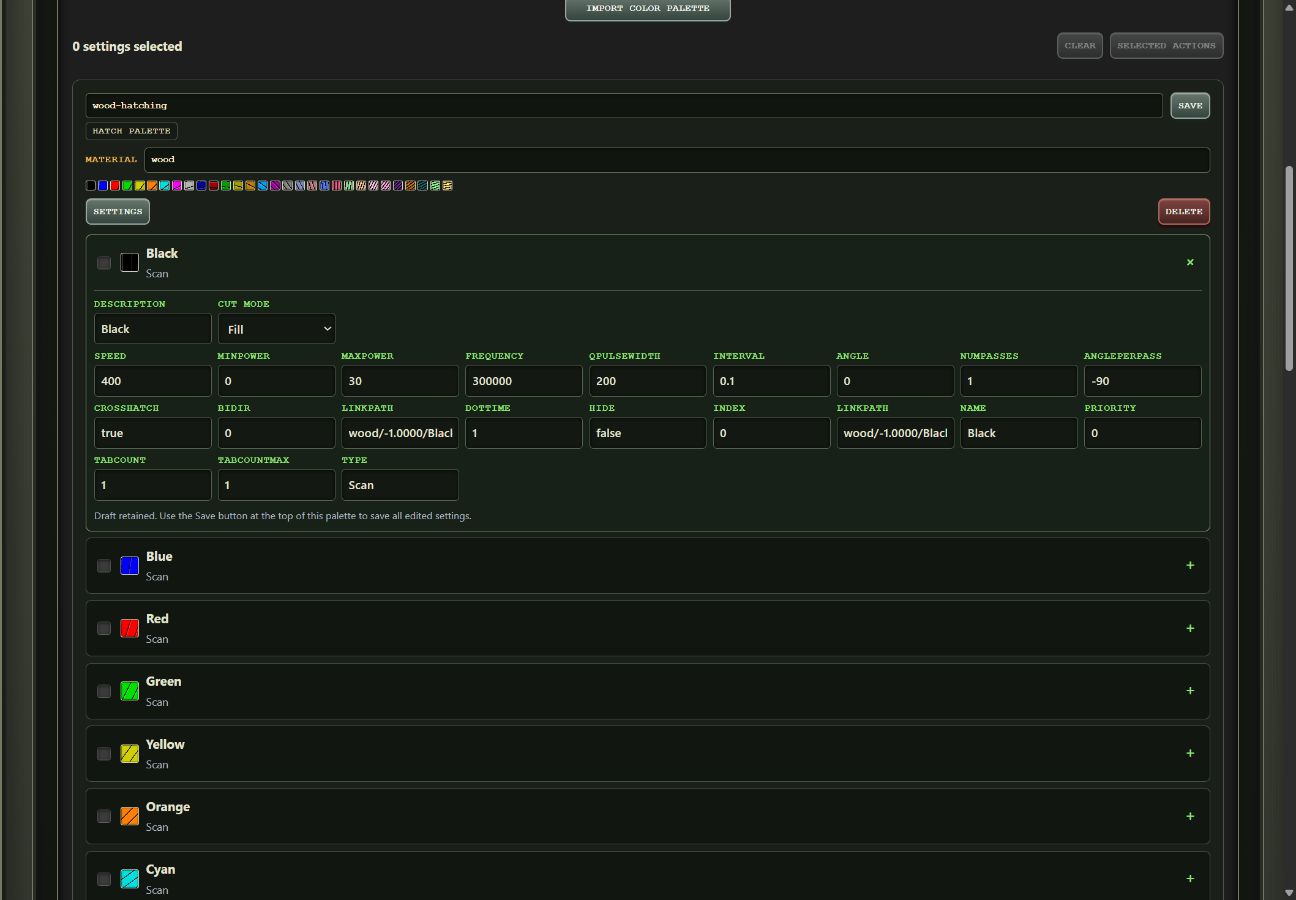Collapse the Black setting with the x icon
The height and width of the screenshot is (900, 1296).
coord(1190,262)
